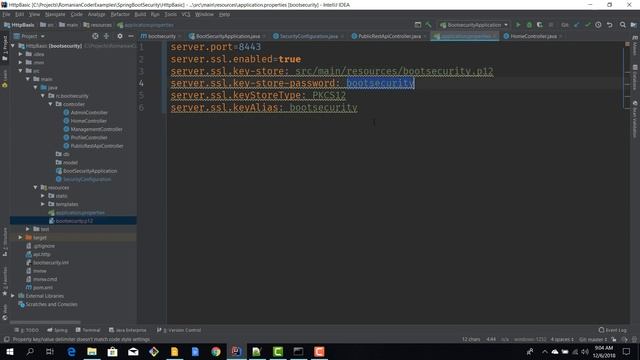Expand the target folder arrow
640x360 pixels.
(20, 238)
